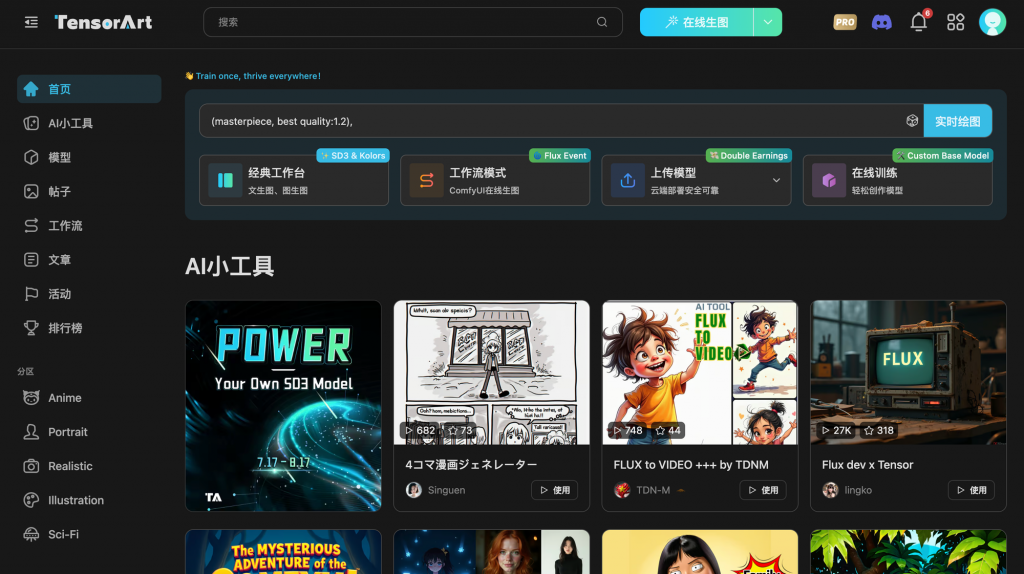Click the SD3 & Kolors badge
This screenshot has width=1024, height=574.
(x=353, y=155)
